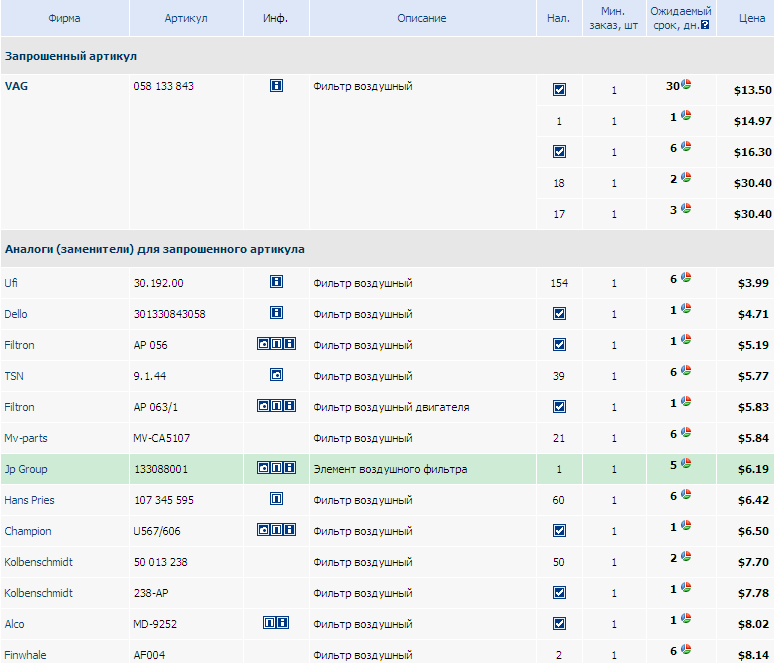774x663 pixels.
Task: Click the Цена column header
Action: click(x=752, y=18)
